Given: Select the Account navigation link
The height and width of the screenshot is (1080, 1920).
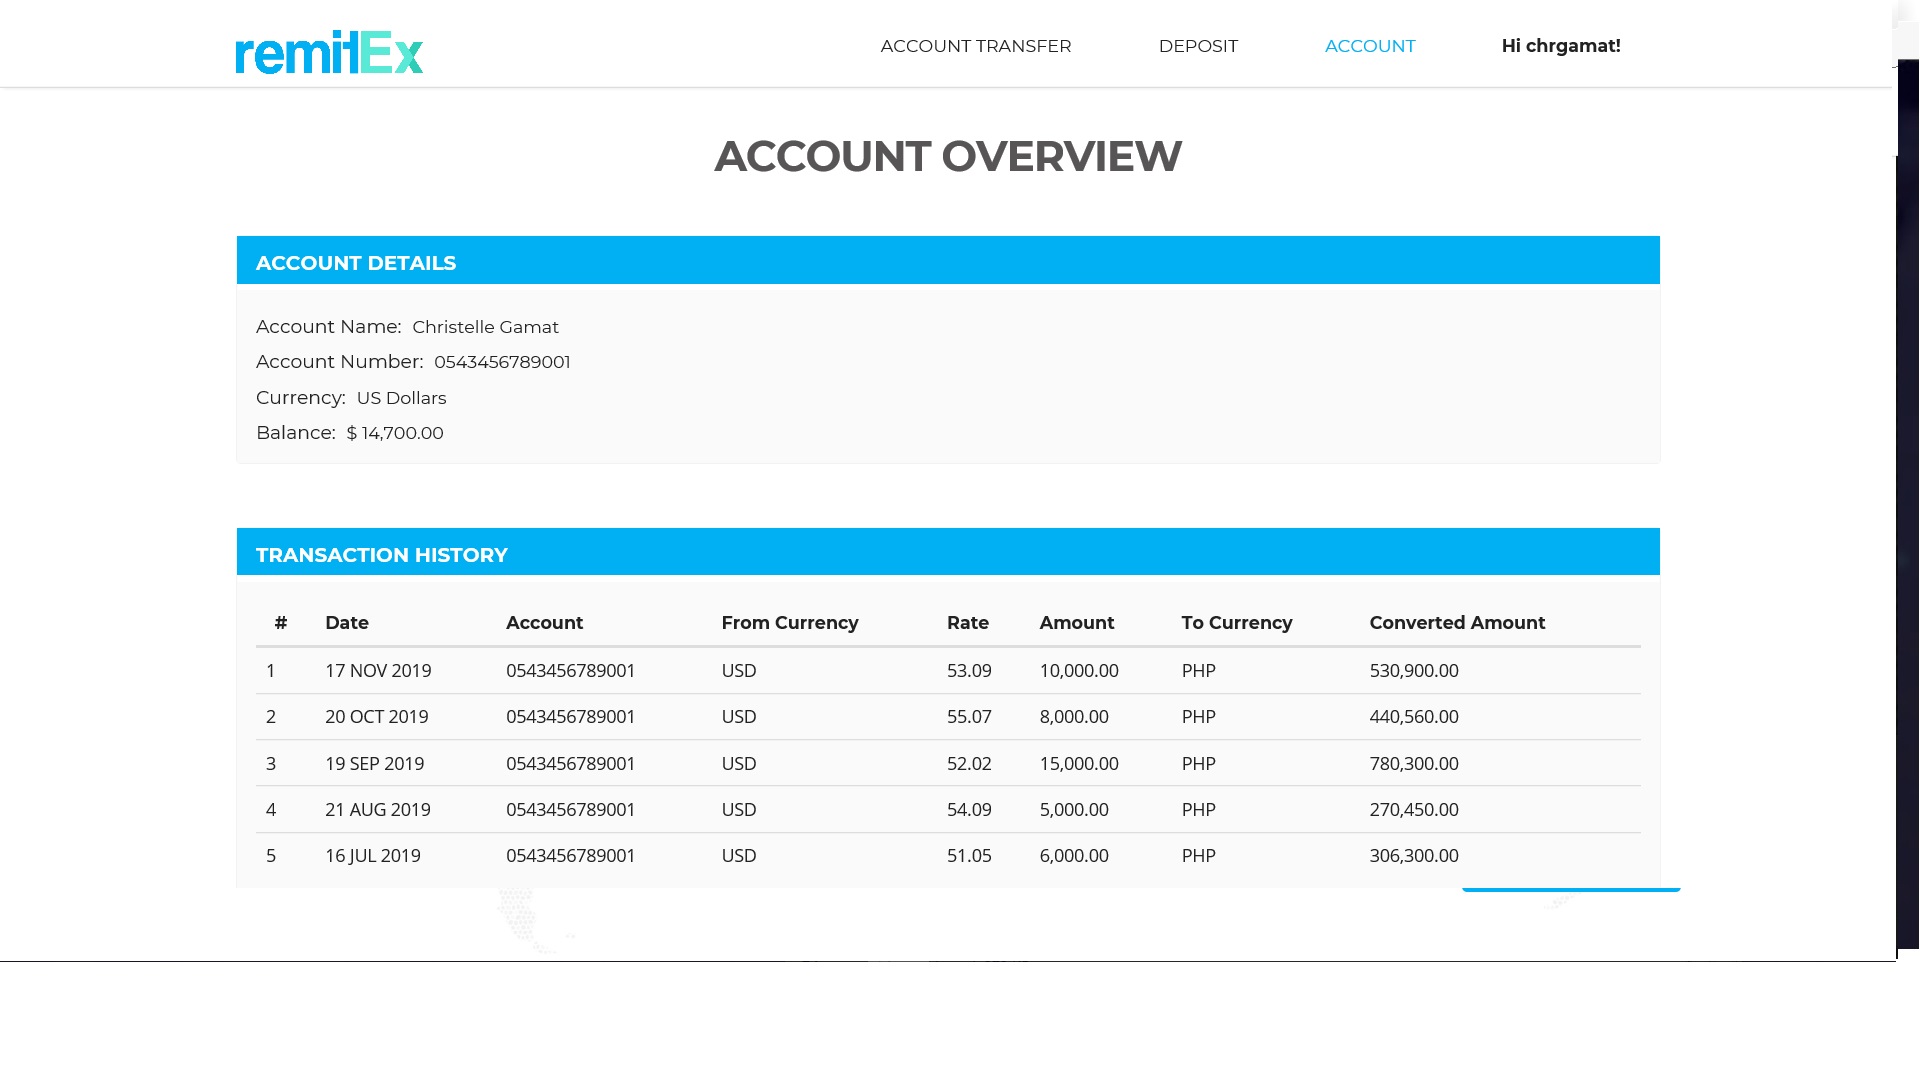Looking at the screenshot, I should (x=1369, y=46).
